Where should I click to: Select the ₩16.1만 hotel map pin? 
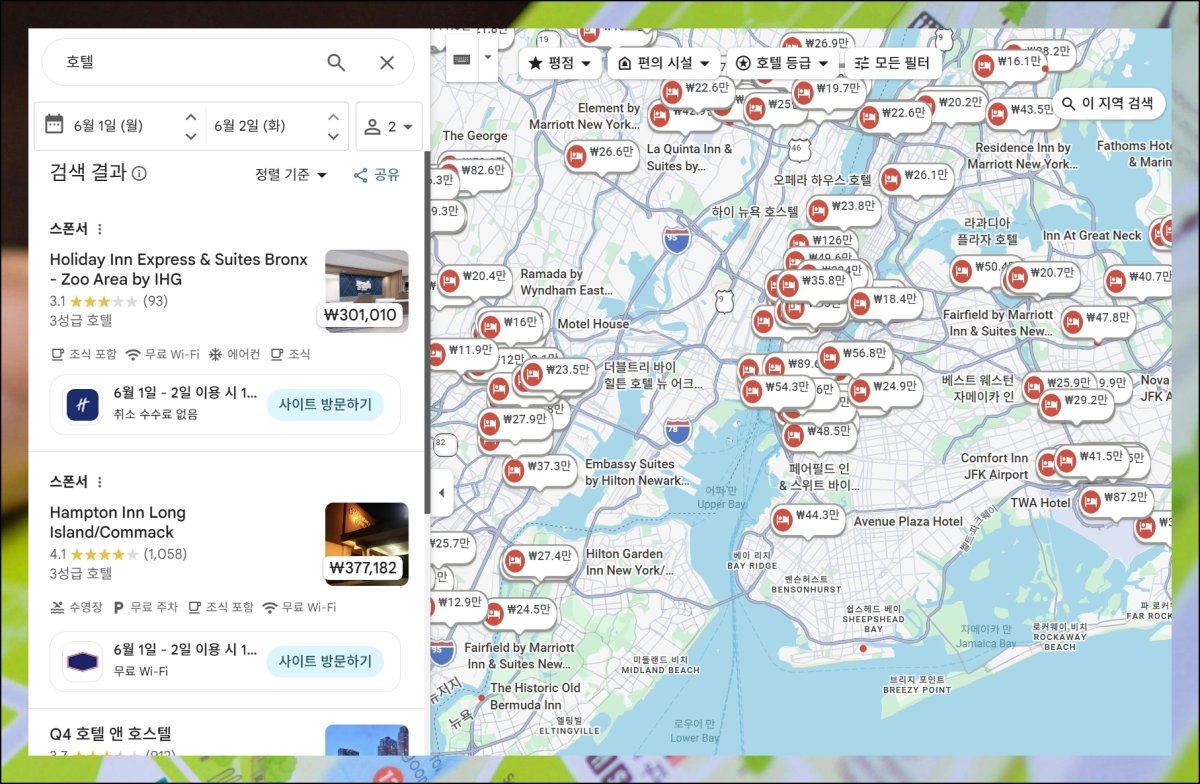[1009, 63]
